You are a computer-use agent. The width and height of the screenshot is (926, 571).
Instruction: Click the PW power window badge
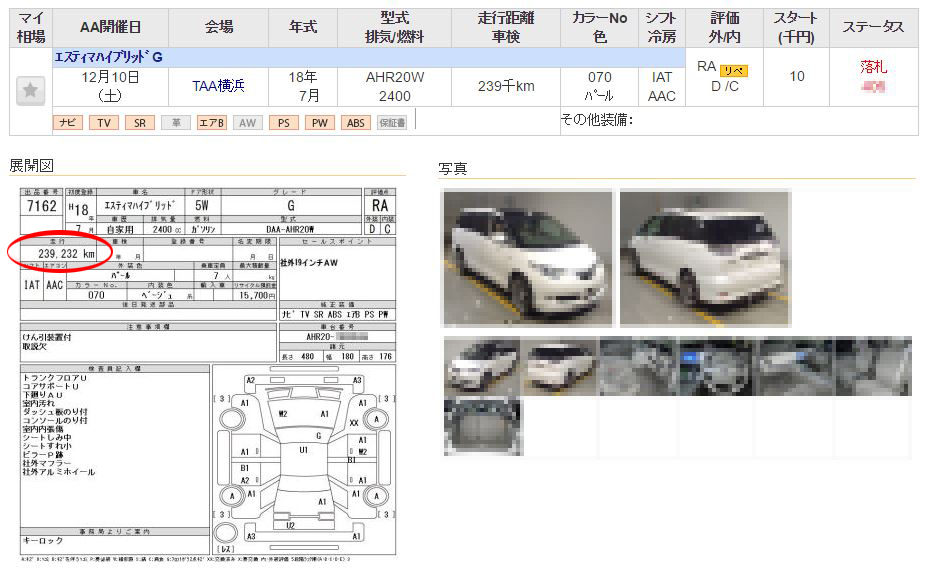[319, 123]
